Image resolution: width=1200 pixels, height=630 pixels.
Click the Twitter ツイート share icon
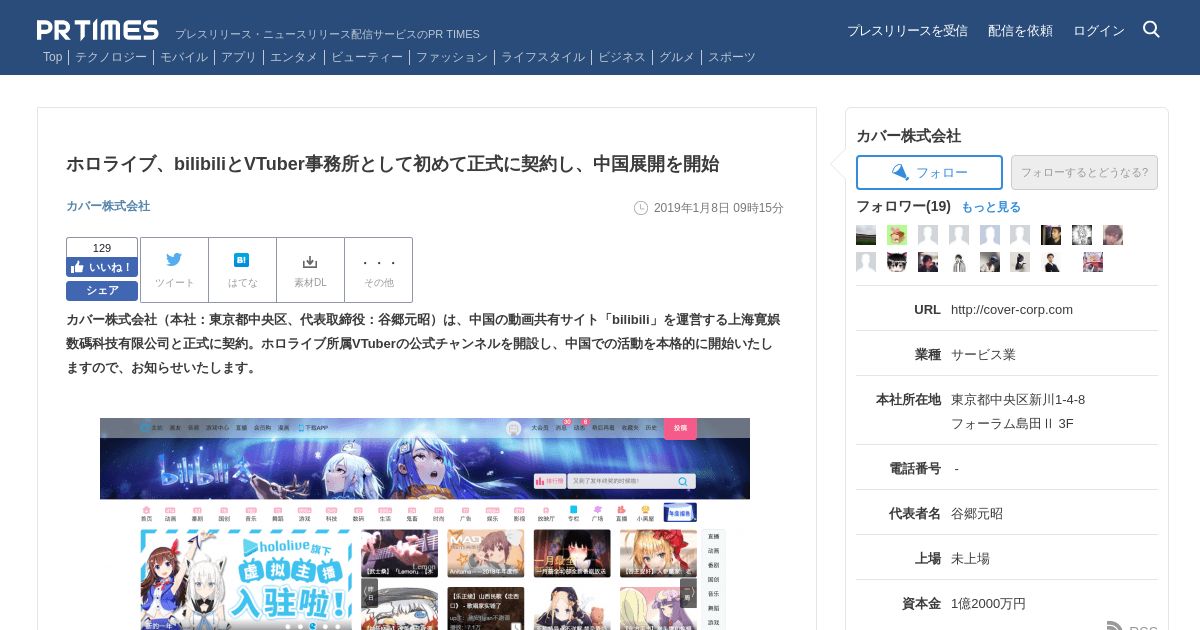(174, 270)
